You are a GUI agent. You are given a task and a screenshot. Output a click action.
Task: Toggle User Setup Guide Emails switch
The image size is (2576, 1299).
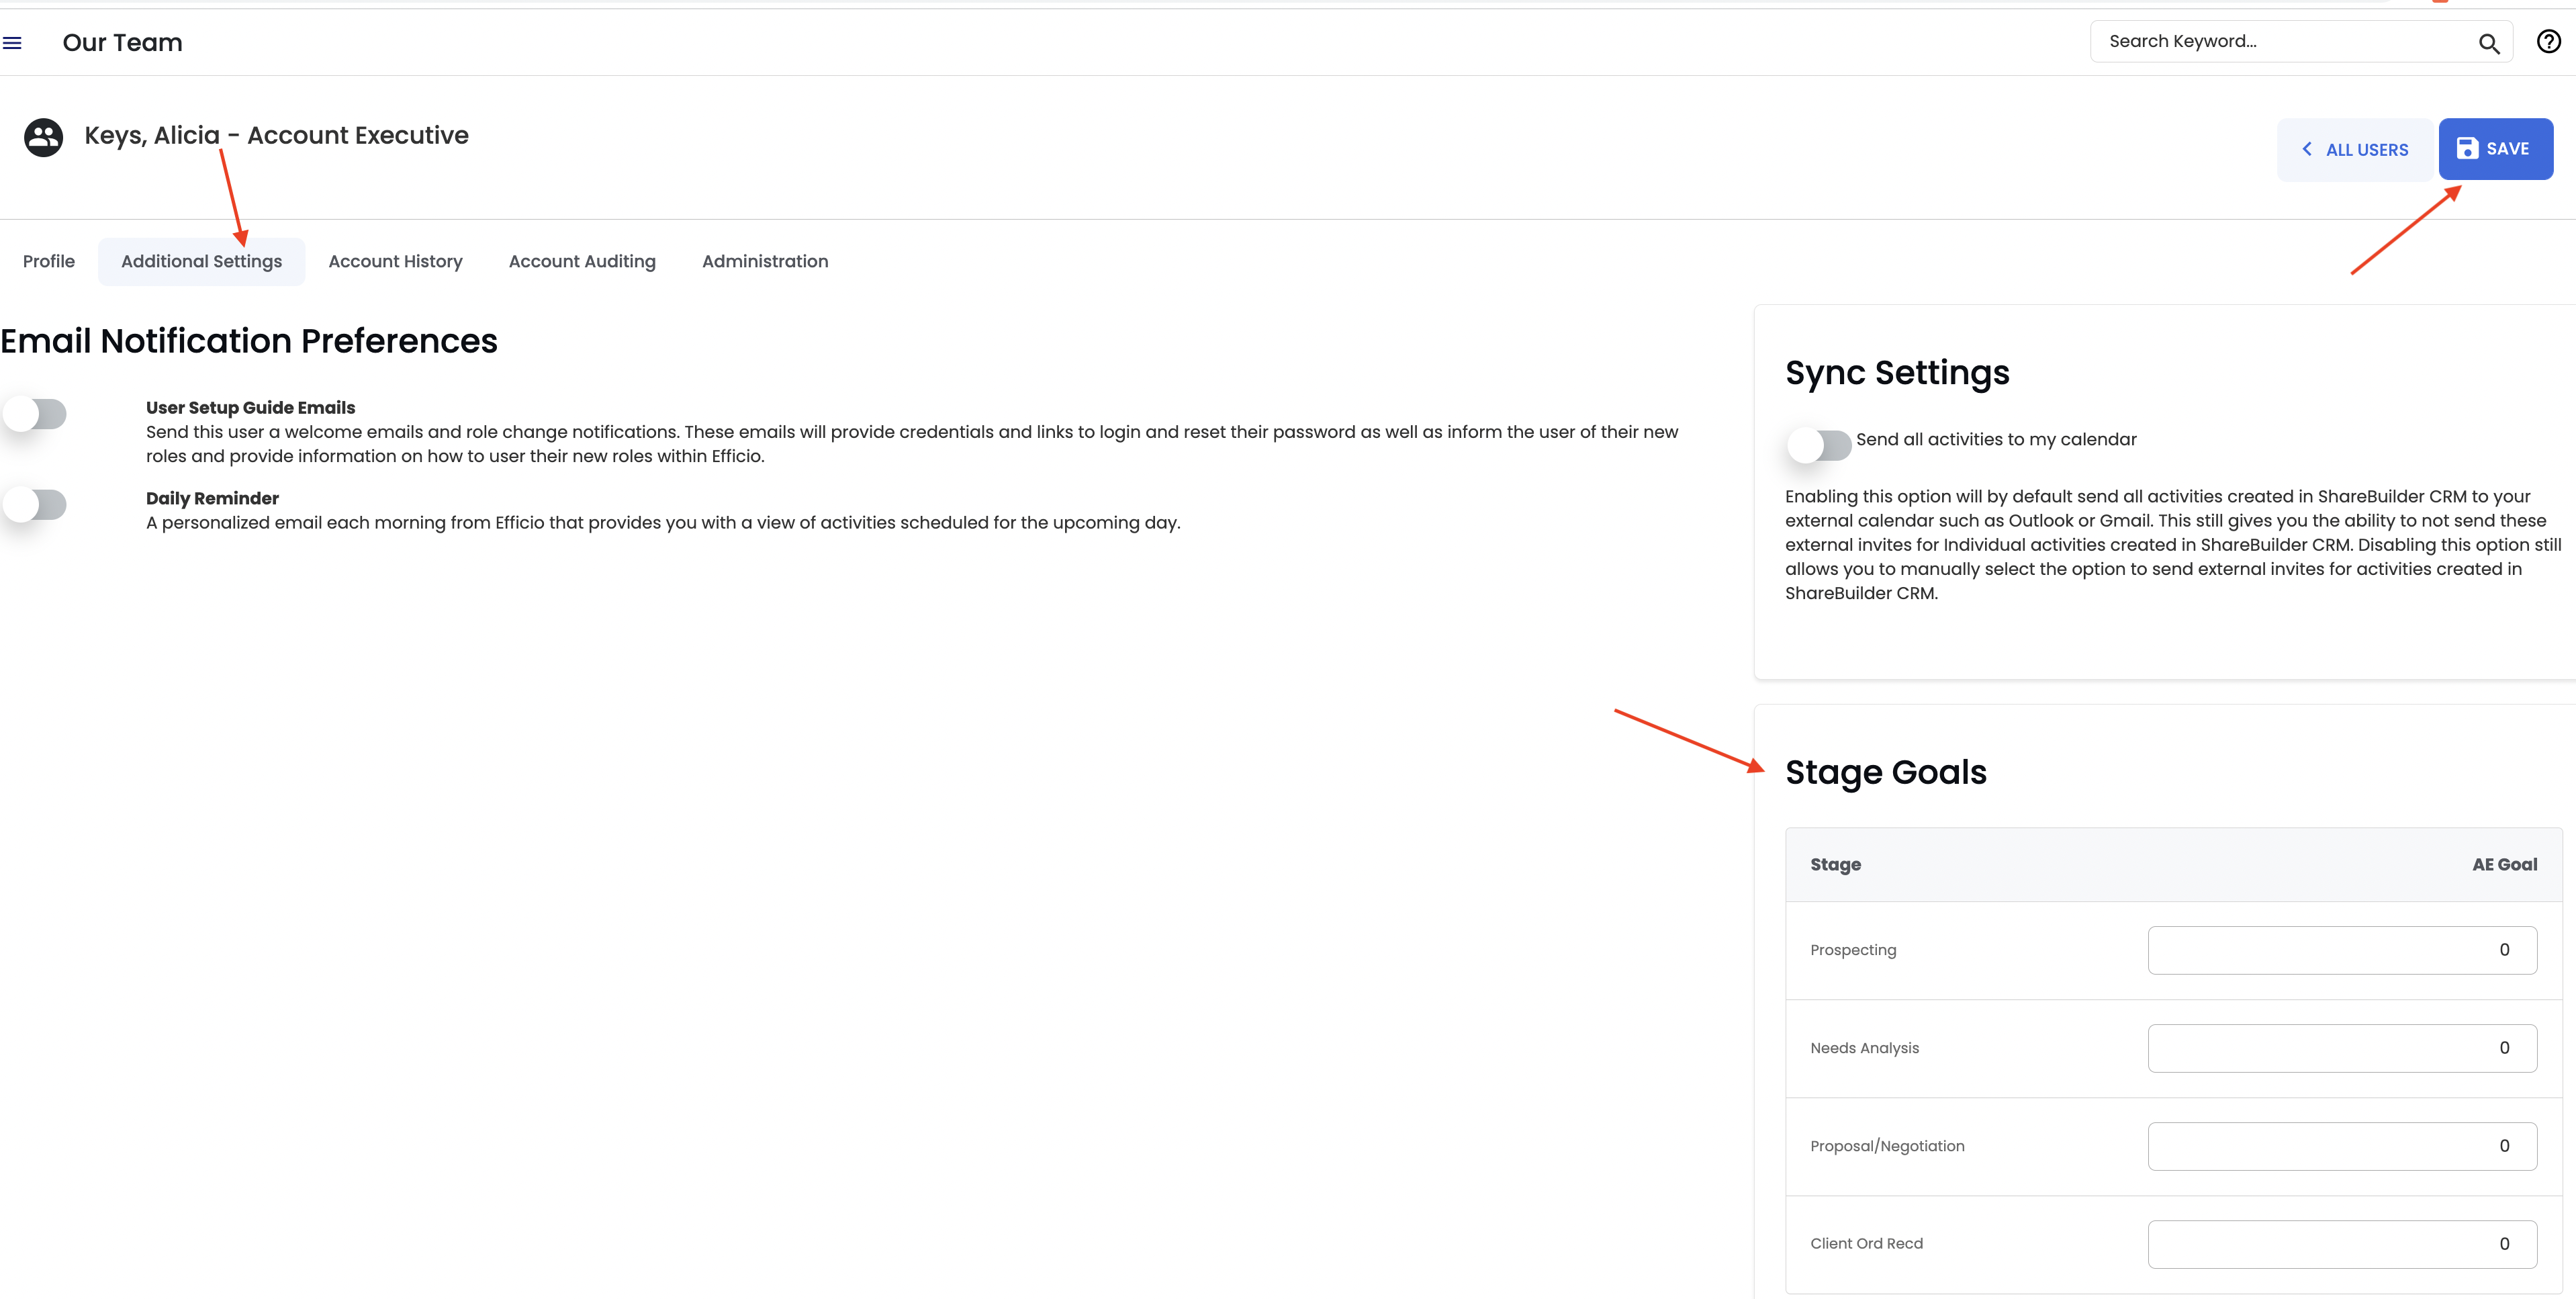(35, 413)
